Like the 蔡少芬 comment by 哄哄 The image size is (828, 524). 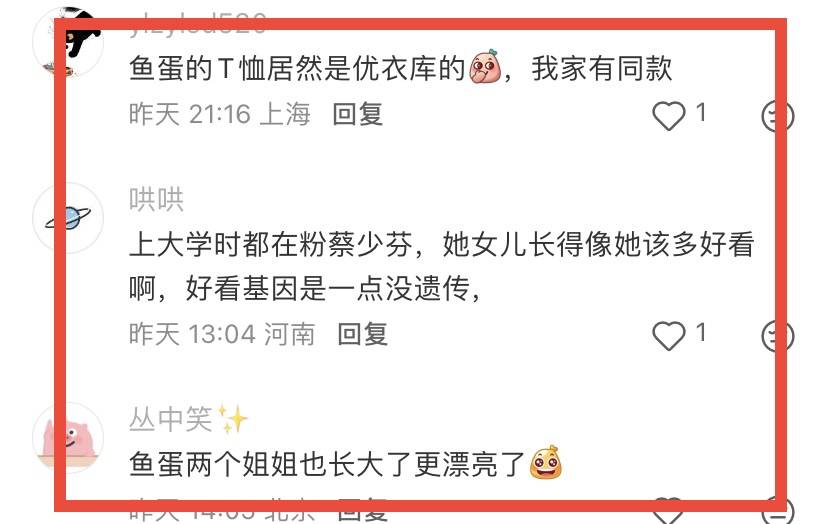tap(669, 336)
